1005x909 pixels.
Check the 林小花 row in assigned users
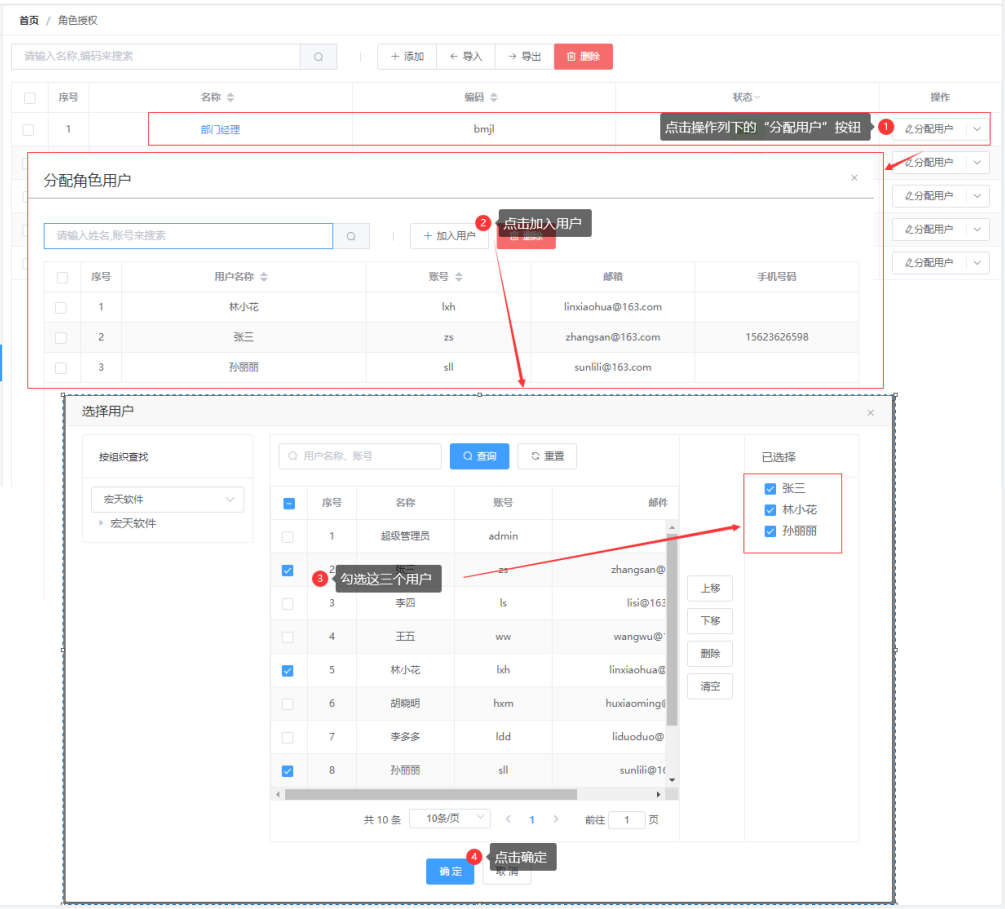coord(61,308)
